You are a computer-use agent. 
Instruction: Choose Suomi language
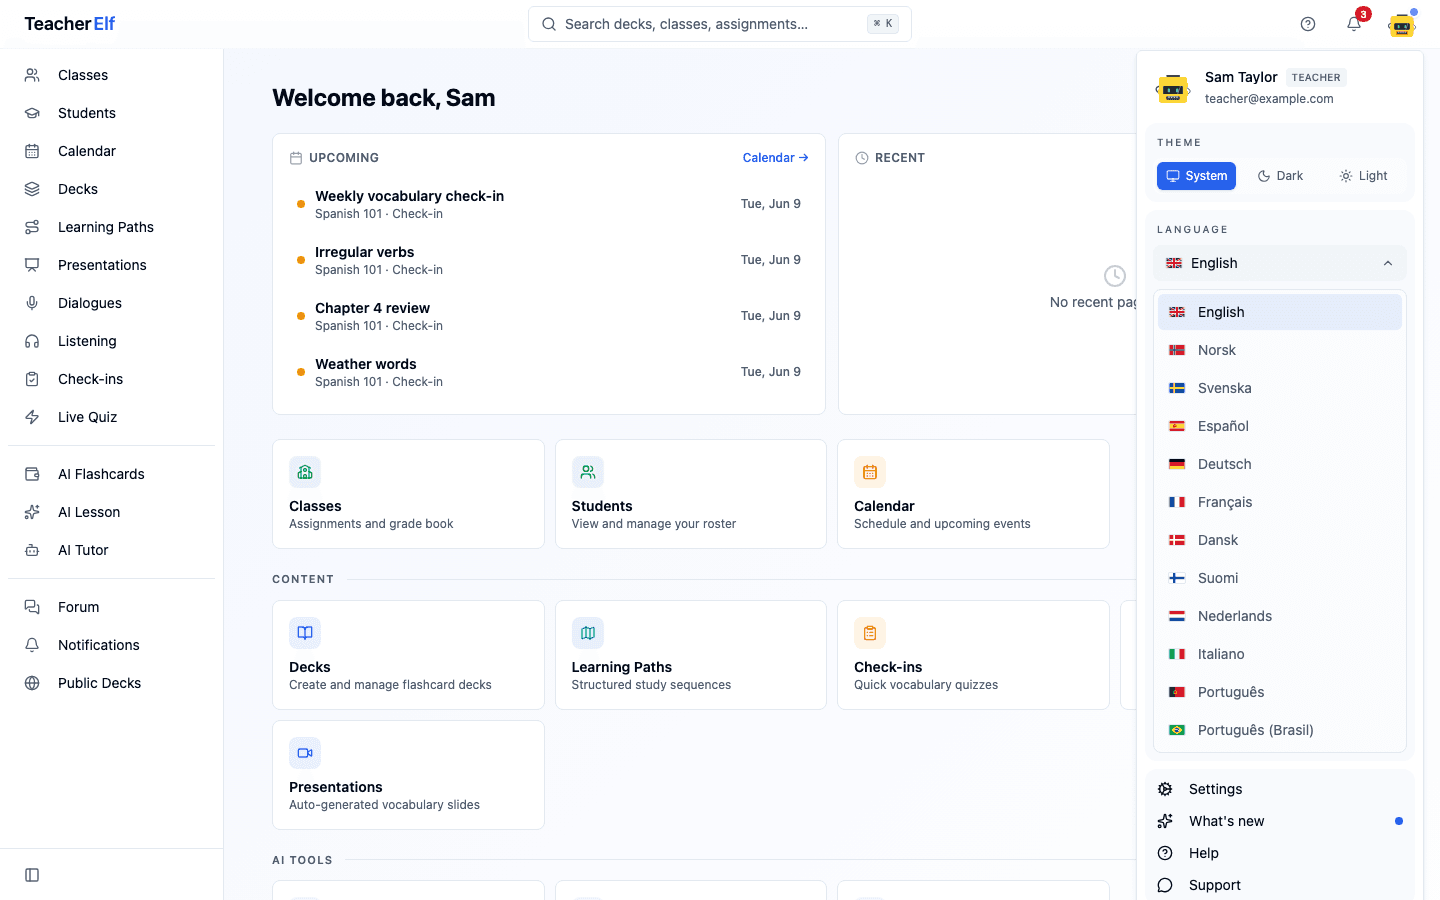(1280, 578)
